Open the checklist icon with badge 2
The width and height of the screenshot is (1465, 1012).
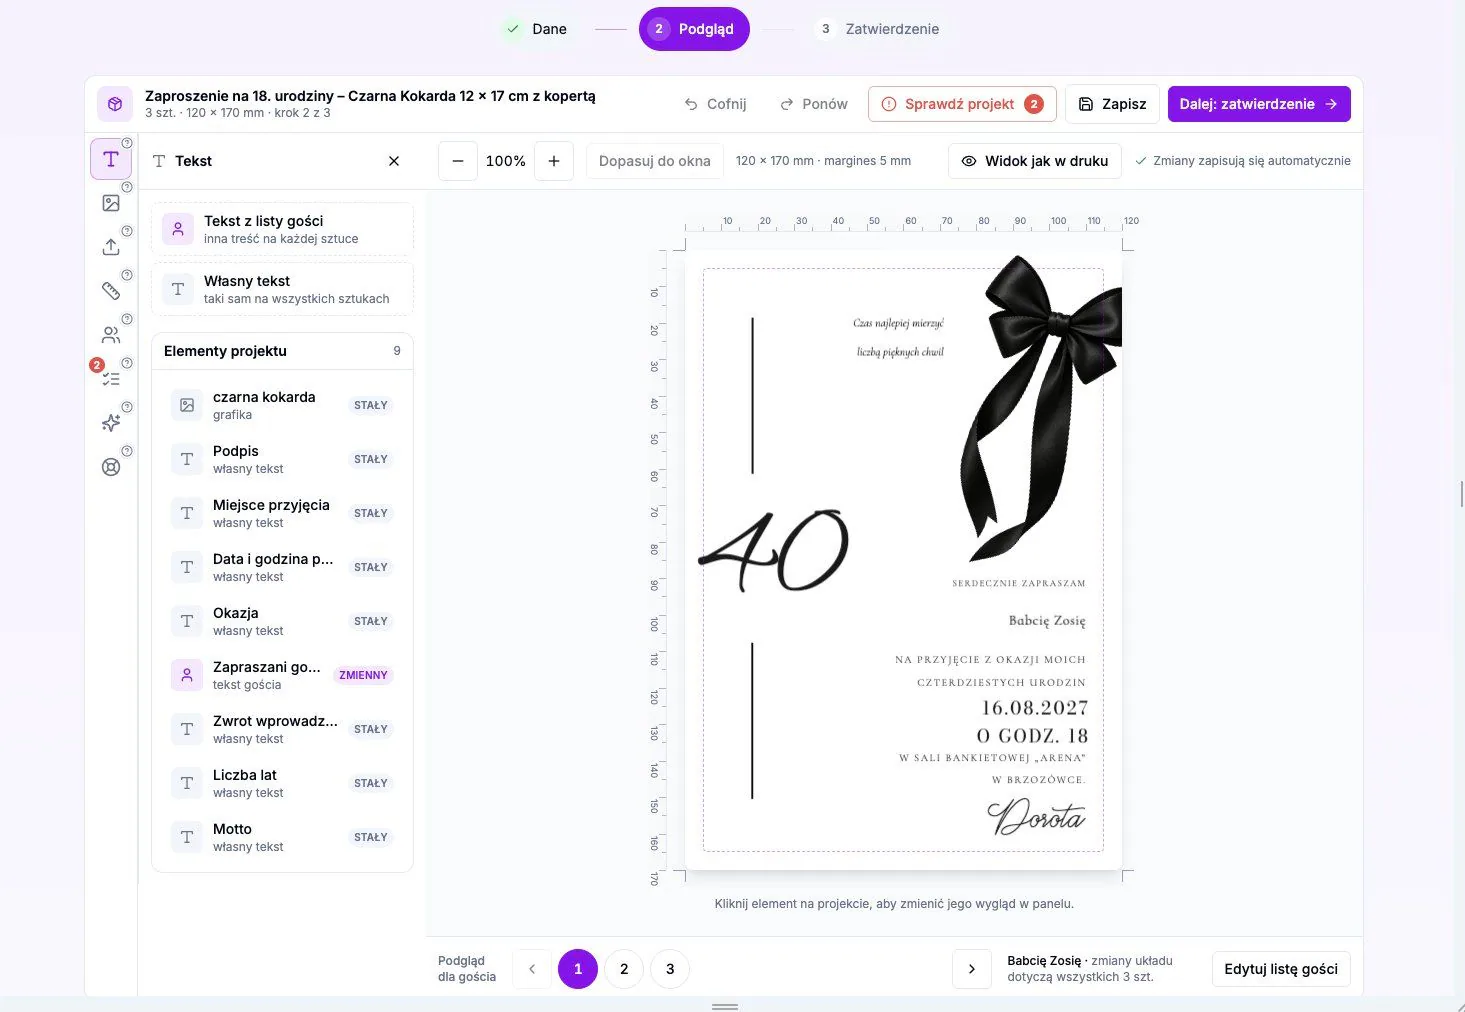(x=111, y=379)
